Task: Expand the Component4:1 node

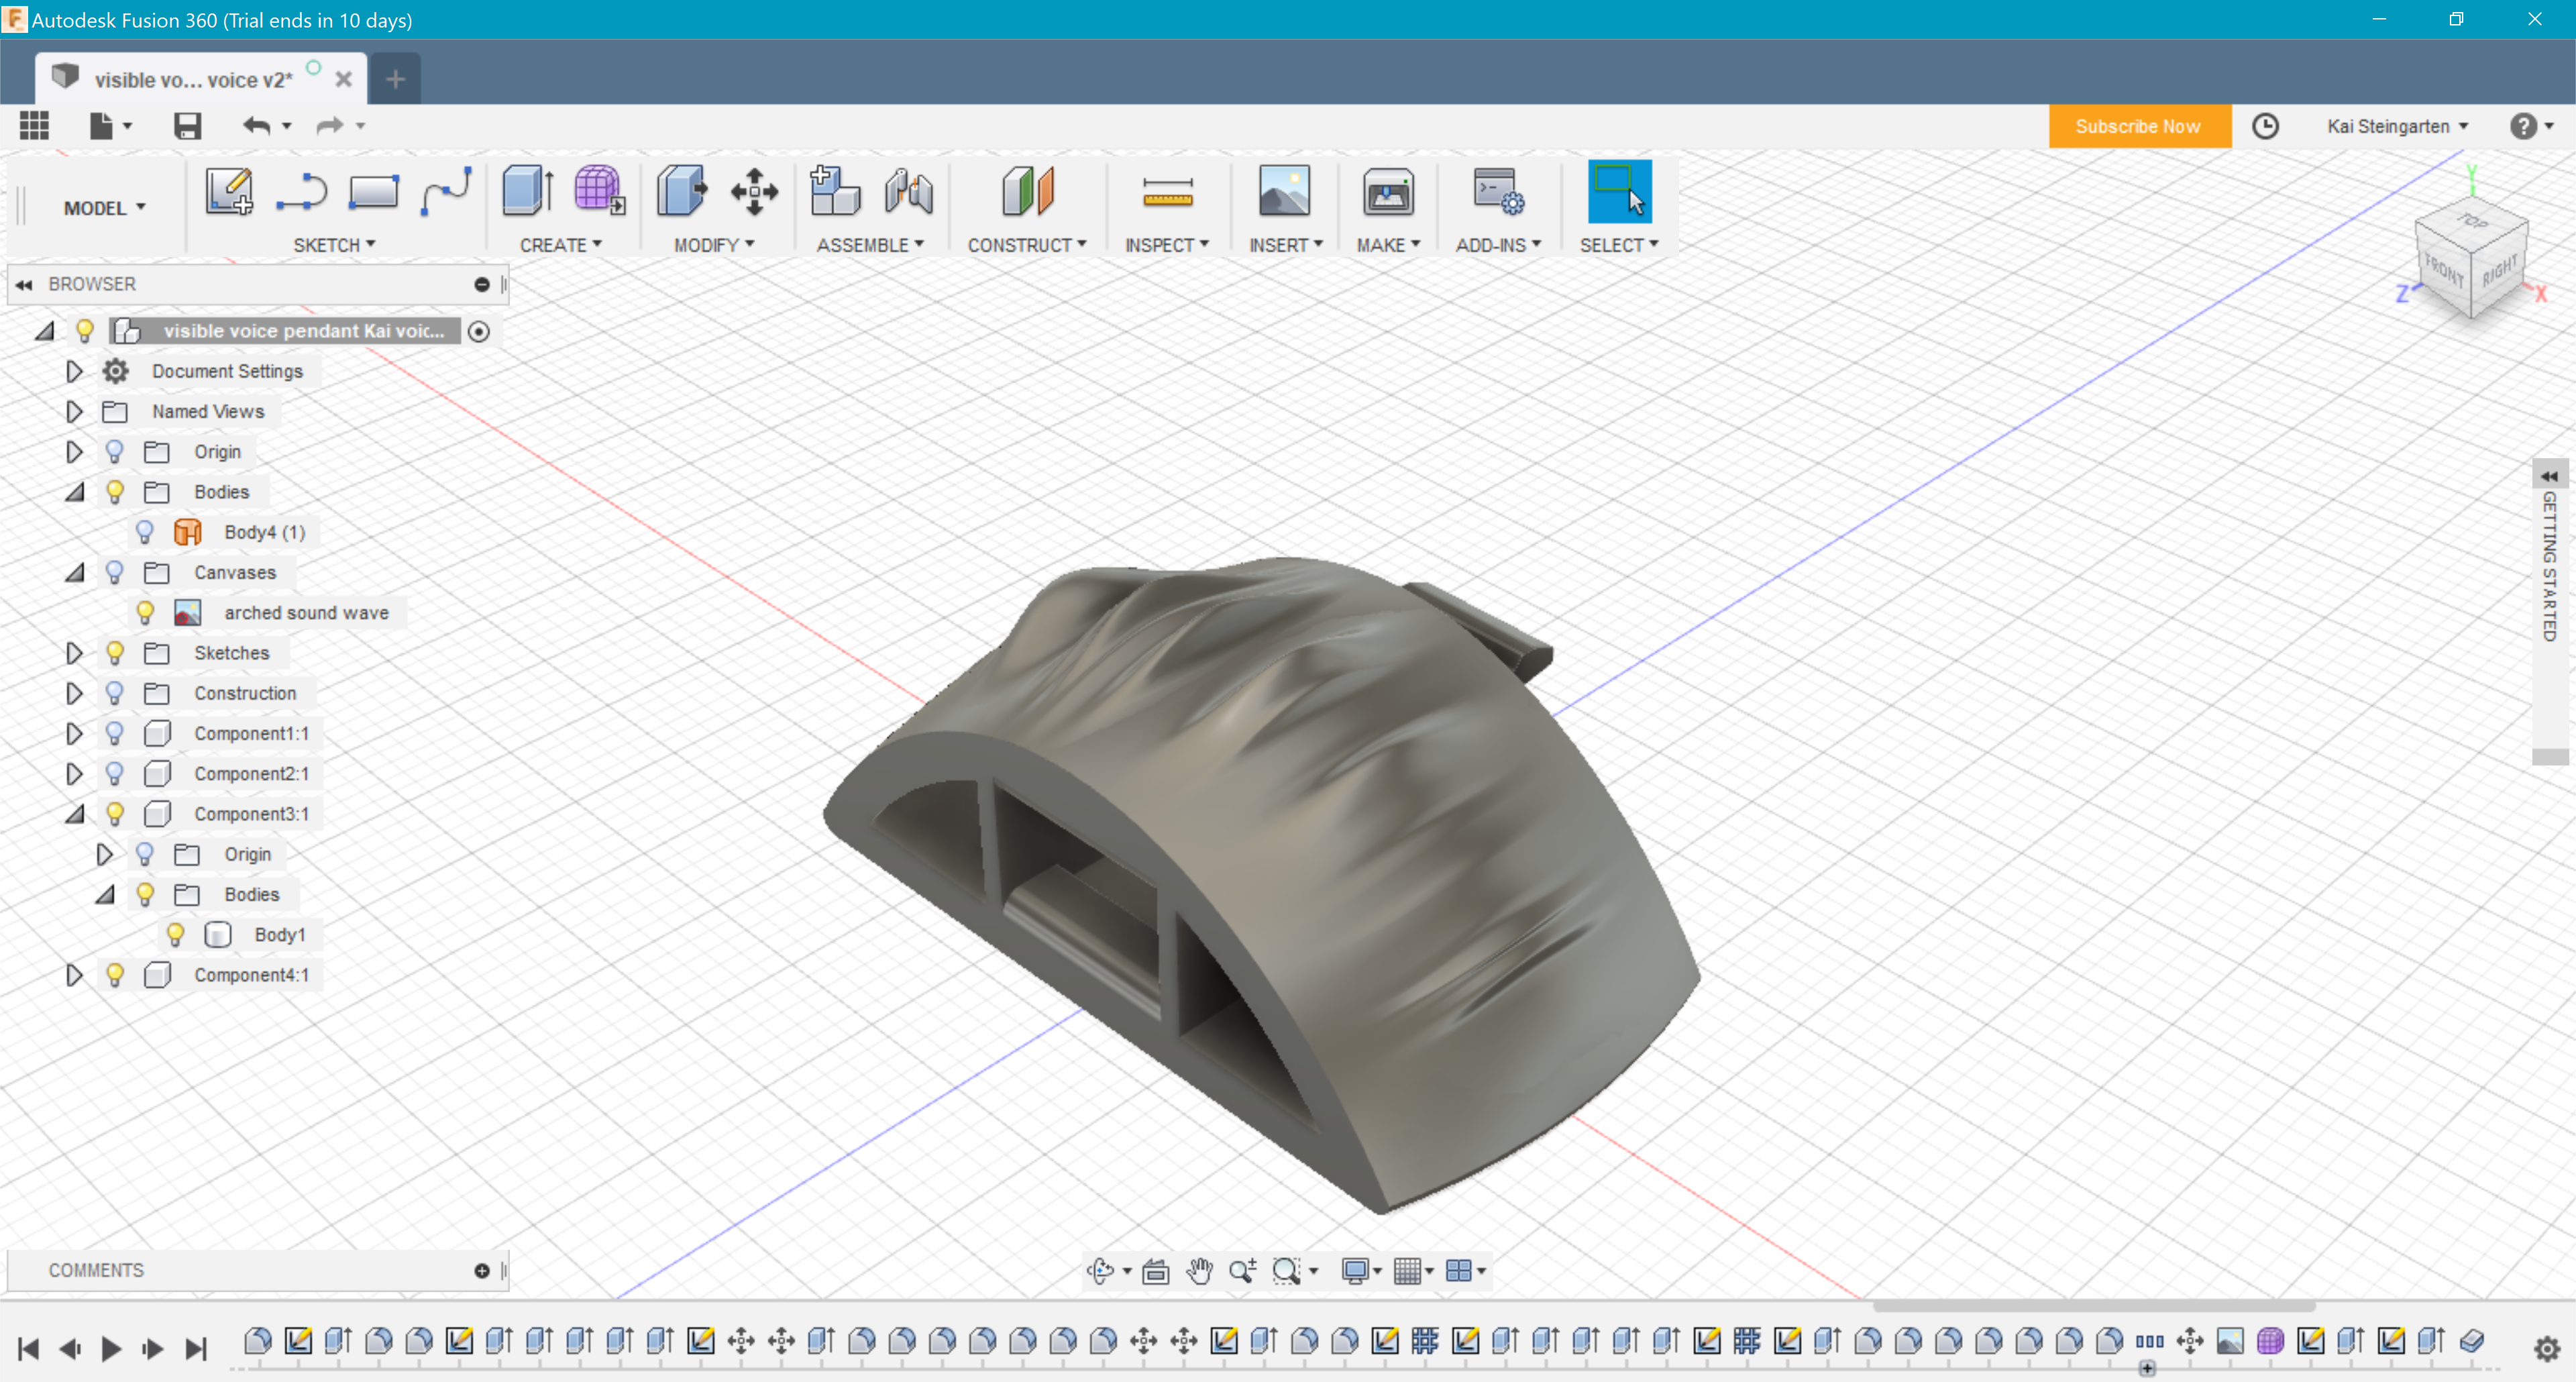Action: 74,974
